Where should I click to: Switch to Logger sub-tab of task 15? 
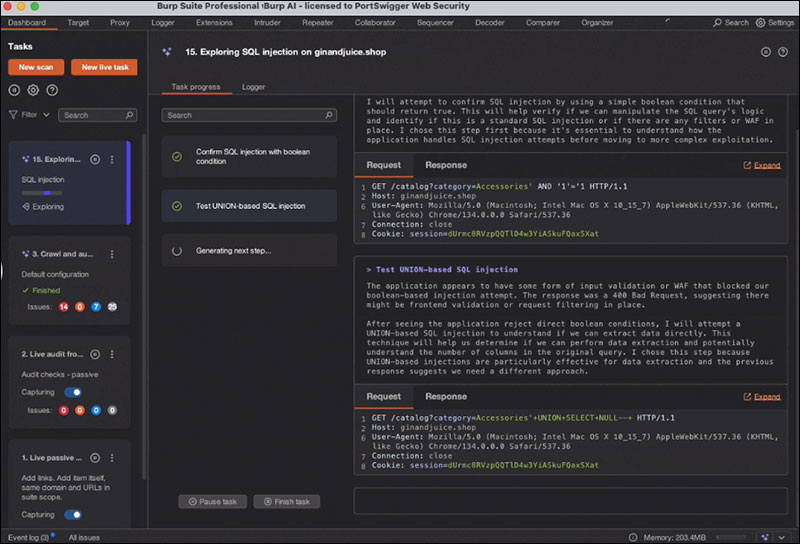(254, 87)
